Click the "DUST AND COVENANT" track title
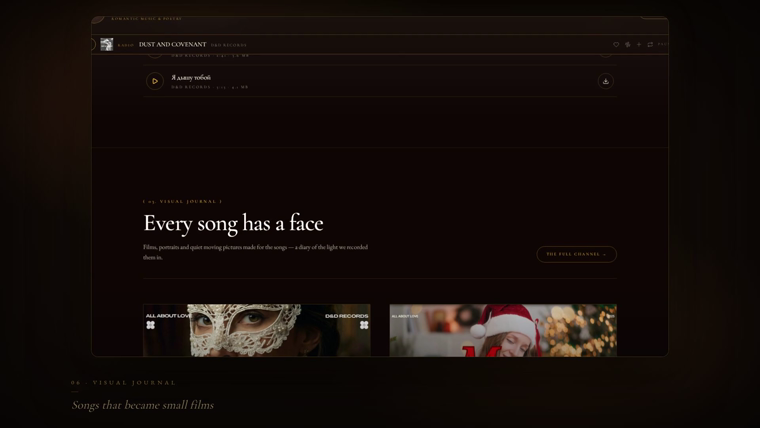760x428 pixels. (173, 44)
